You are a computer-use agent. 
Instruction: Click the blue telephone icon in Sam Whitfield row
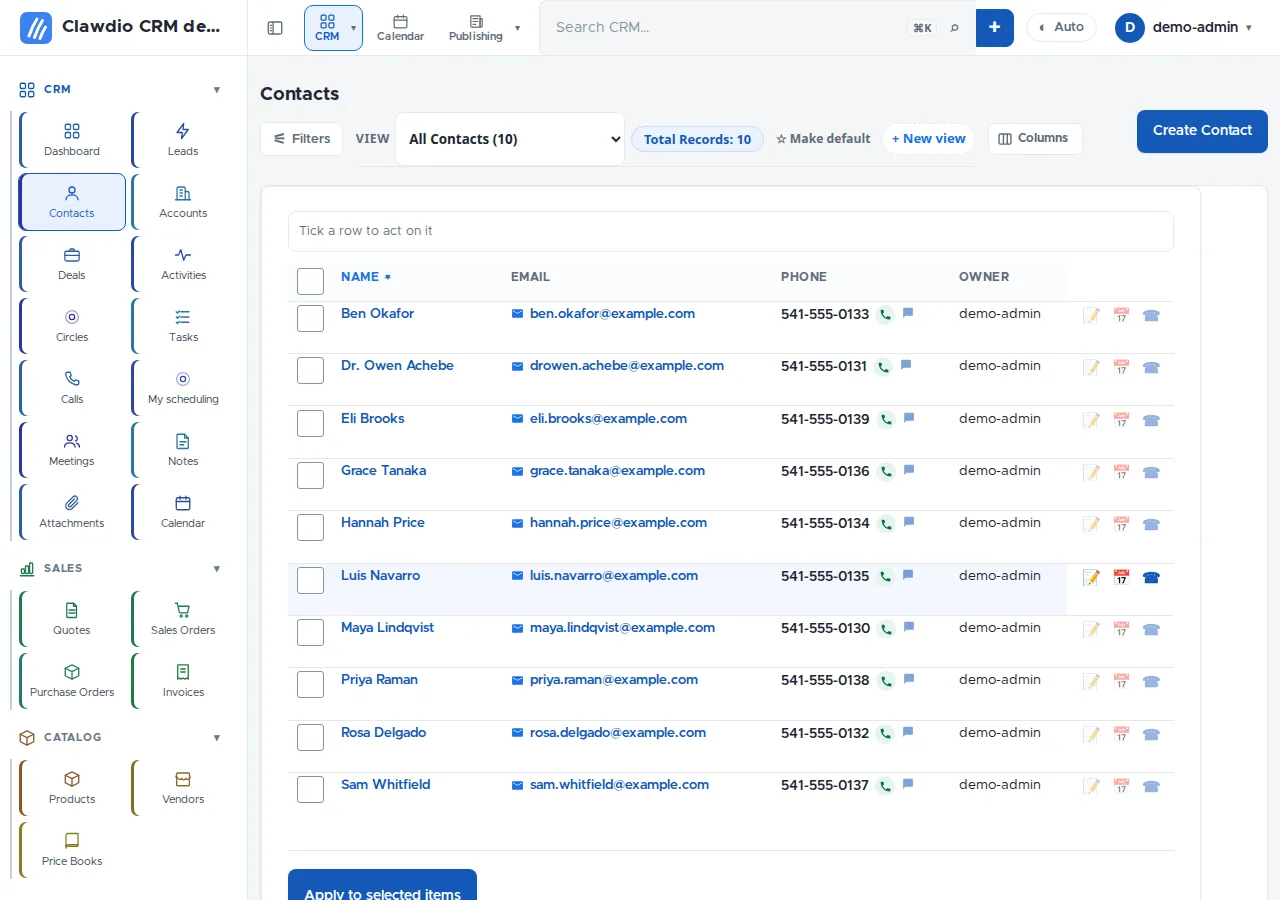tap(1151, 786)
